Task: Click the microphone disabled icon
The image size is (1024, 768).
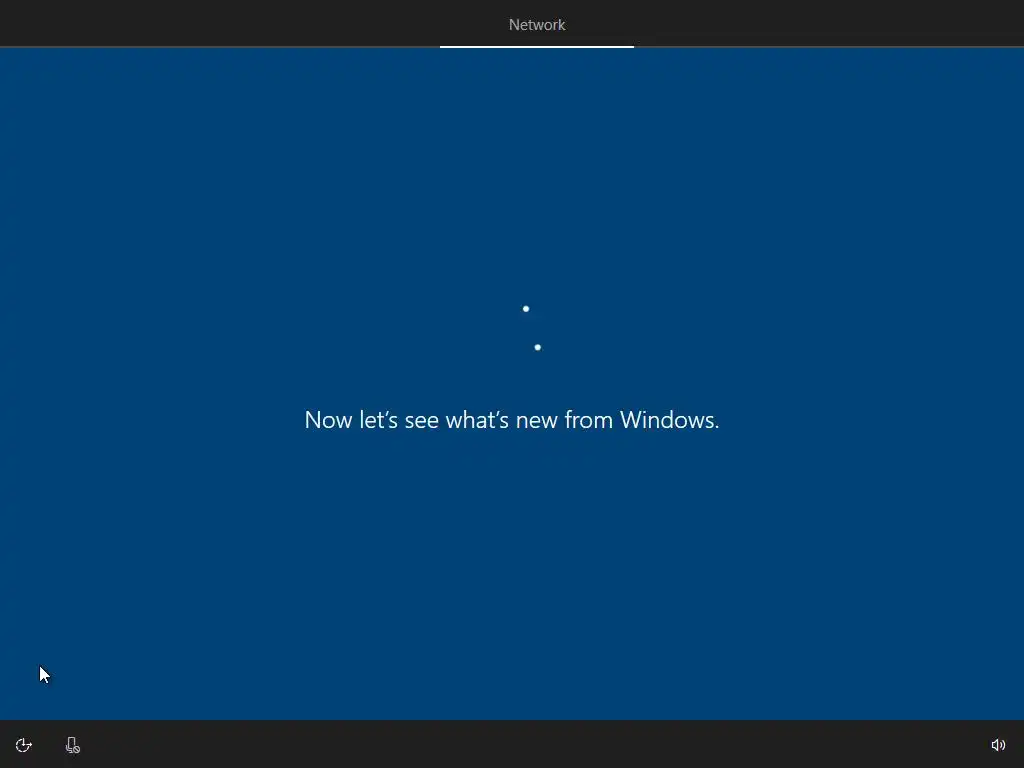Action: point(72,745)
